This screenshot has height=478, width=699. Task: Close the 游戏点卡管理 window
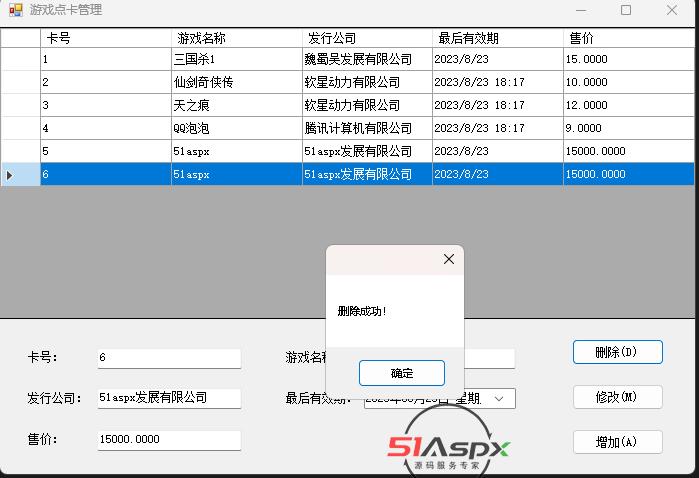tap(672, 10)
